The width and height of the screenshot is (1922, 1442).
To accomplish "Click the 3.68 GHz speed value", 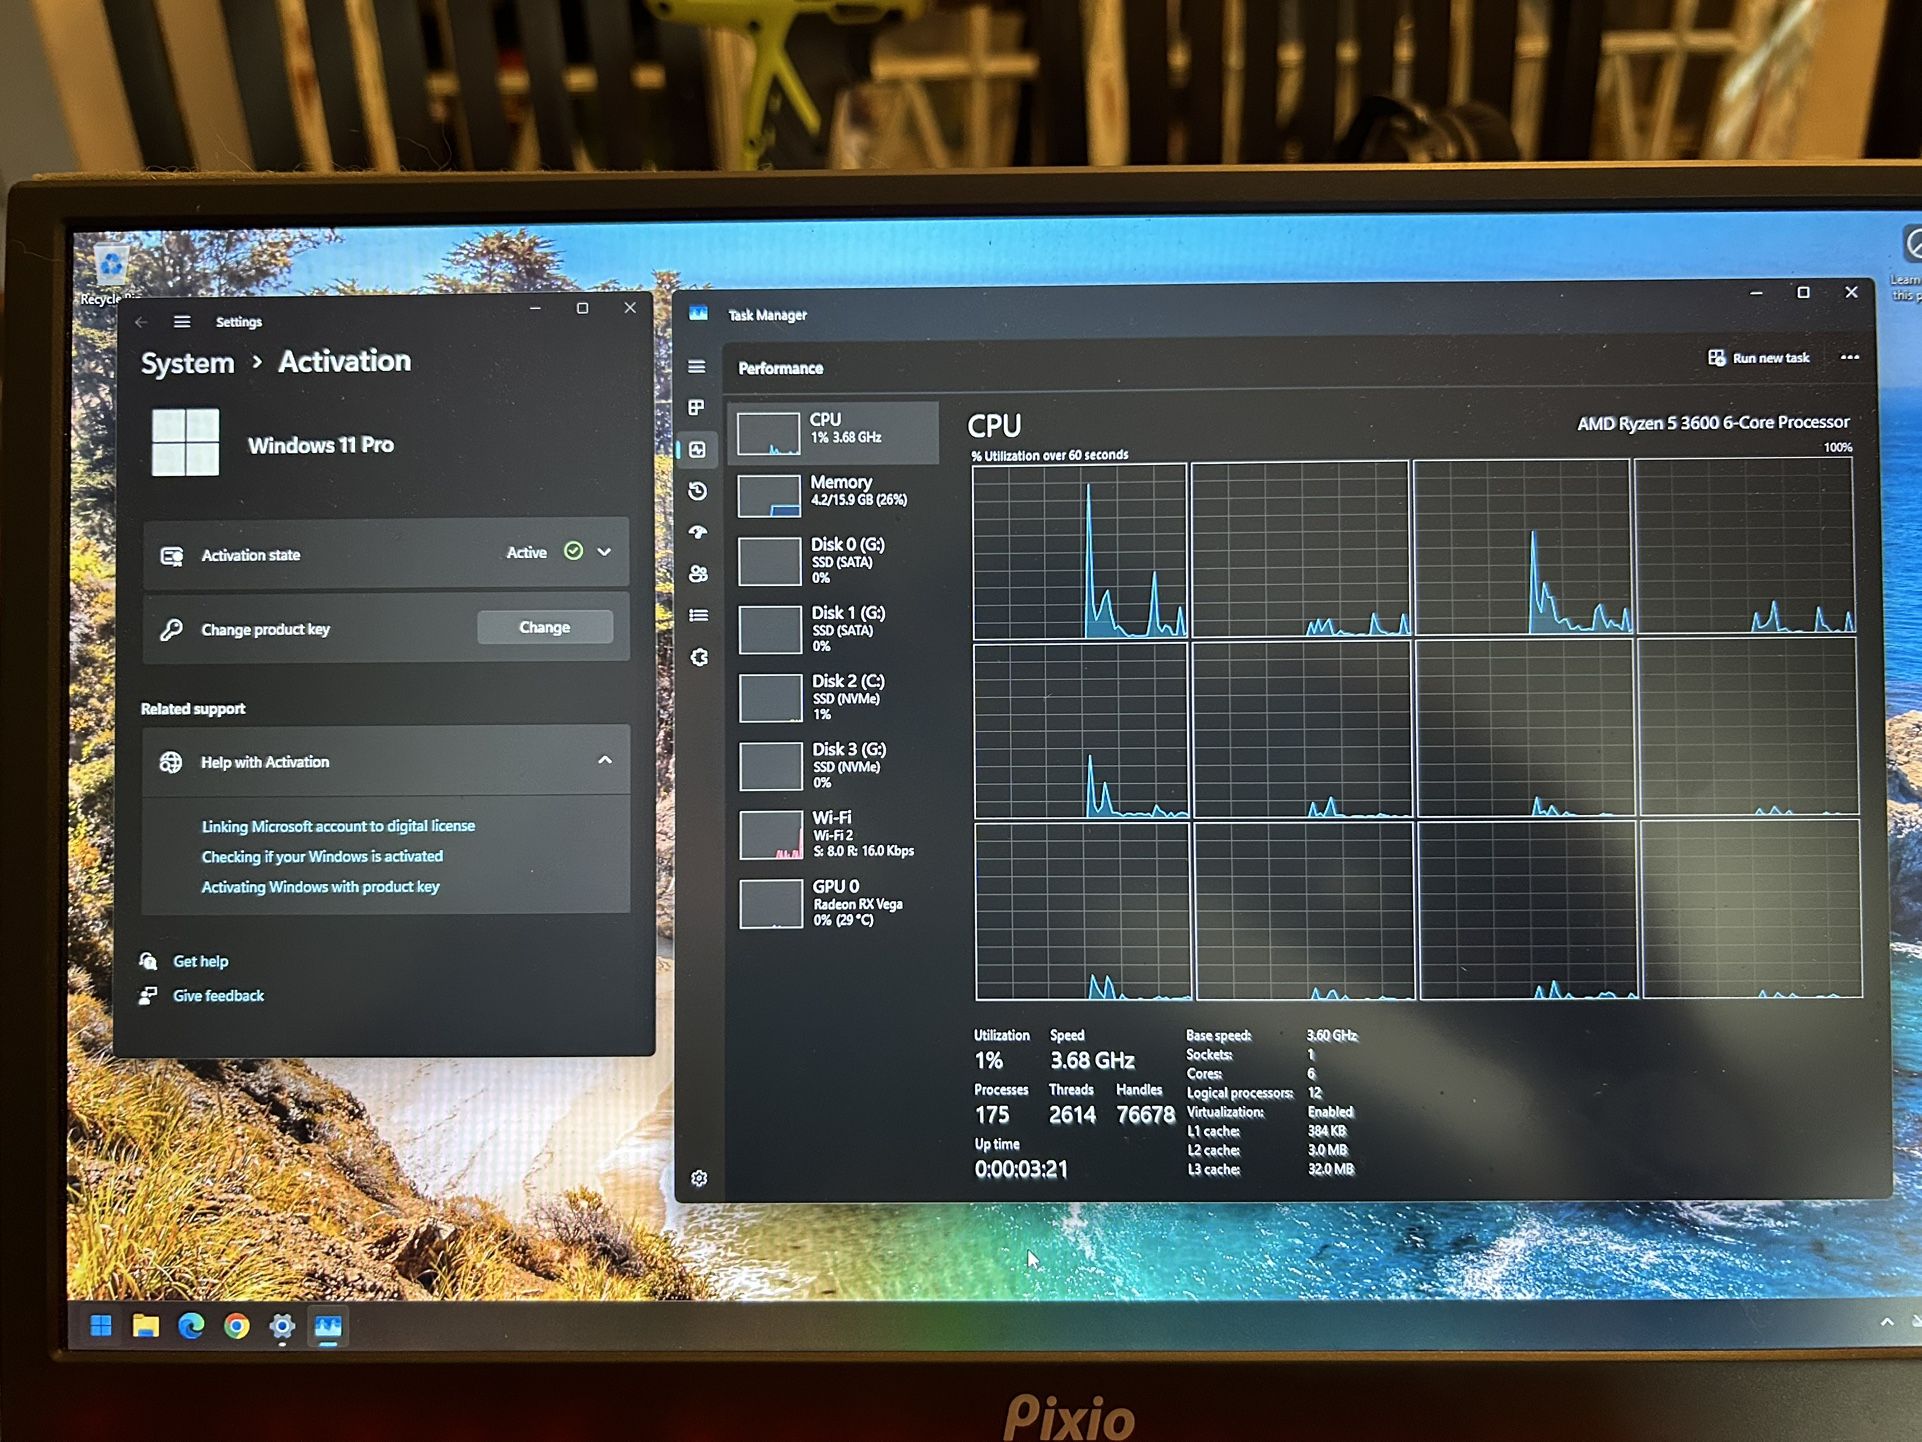I will click(x=1092, y=1060).
